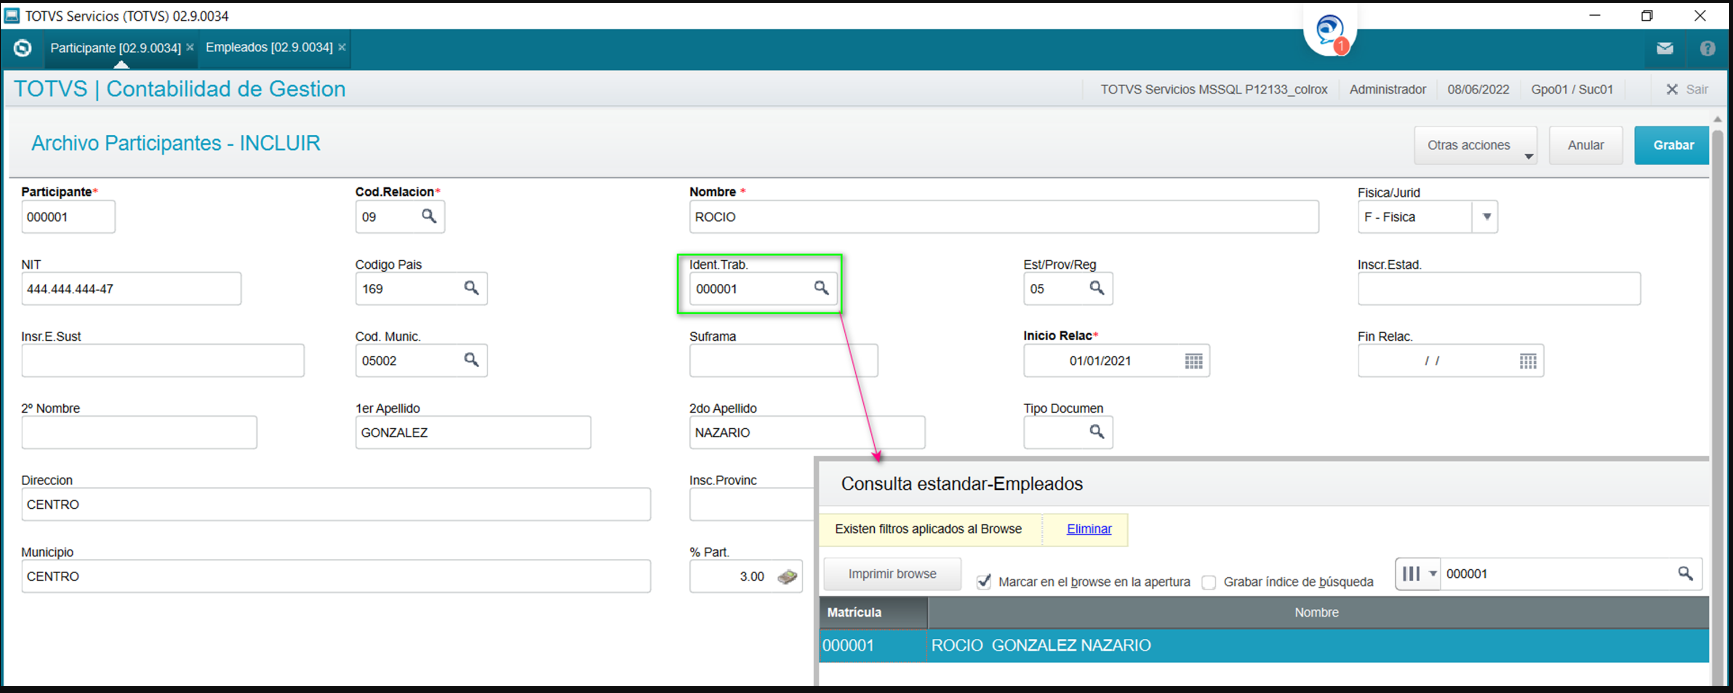Open Fin Relac. calendar picker
The height and width of the screenshot is (693, 1733).
(x=1528, y=361)
